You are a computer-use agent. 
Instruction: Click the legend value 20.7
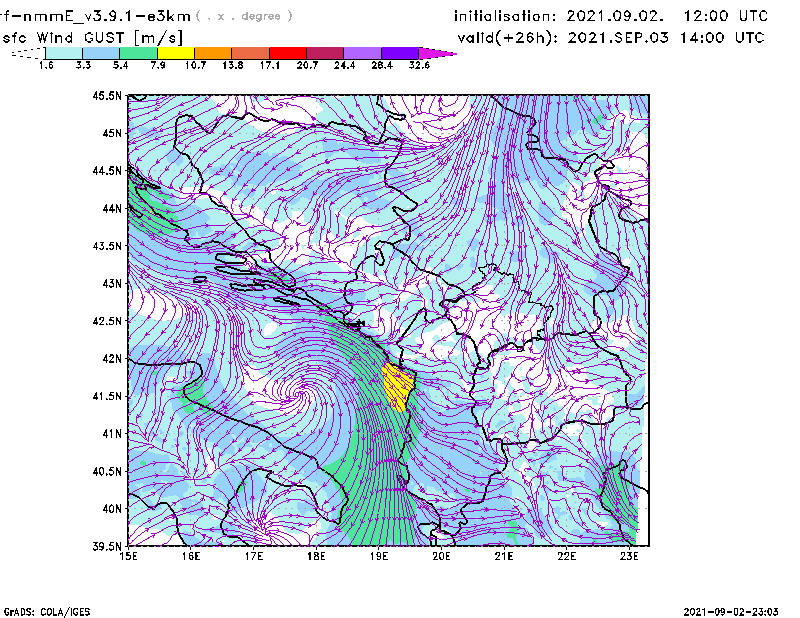(x=307, y=65)
